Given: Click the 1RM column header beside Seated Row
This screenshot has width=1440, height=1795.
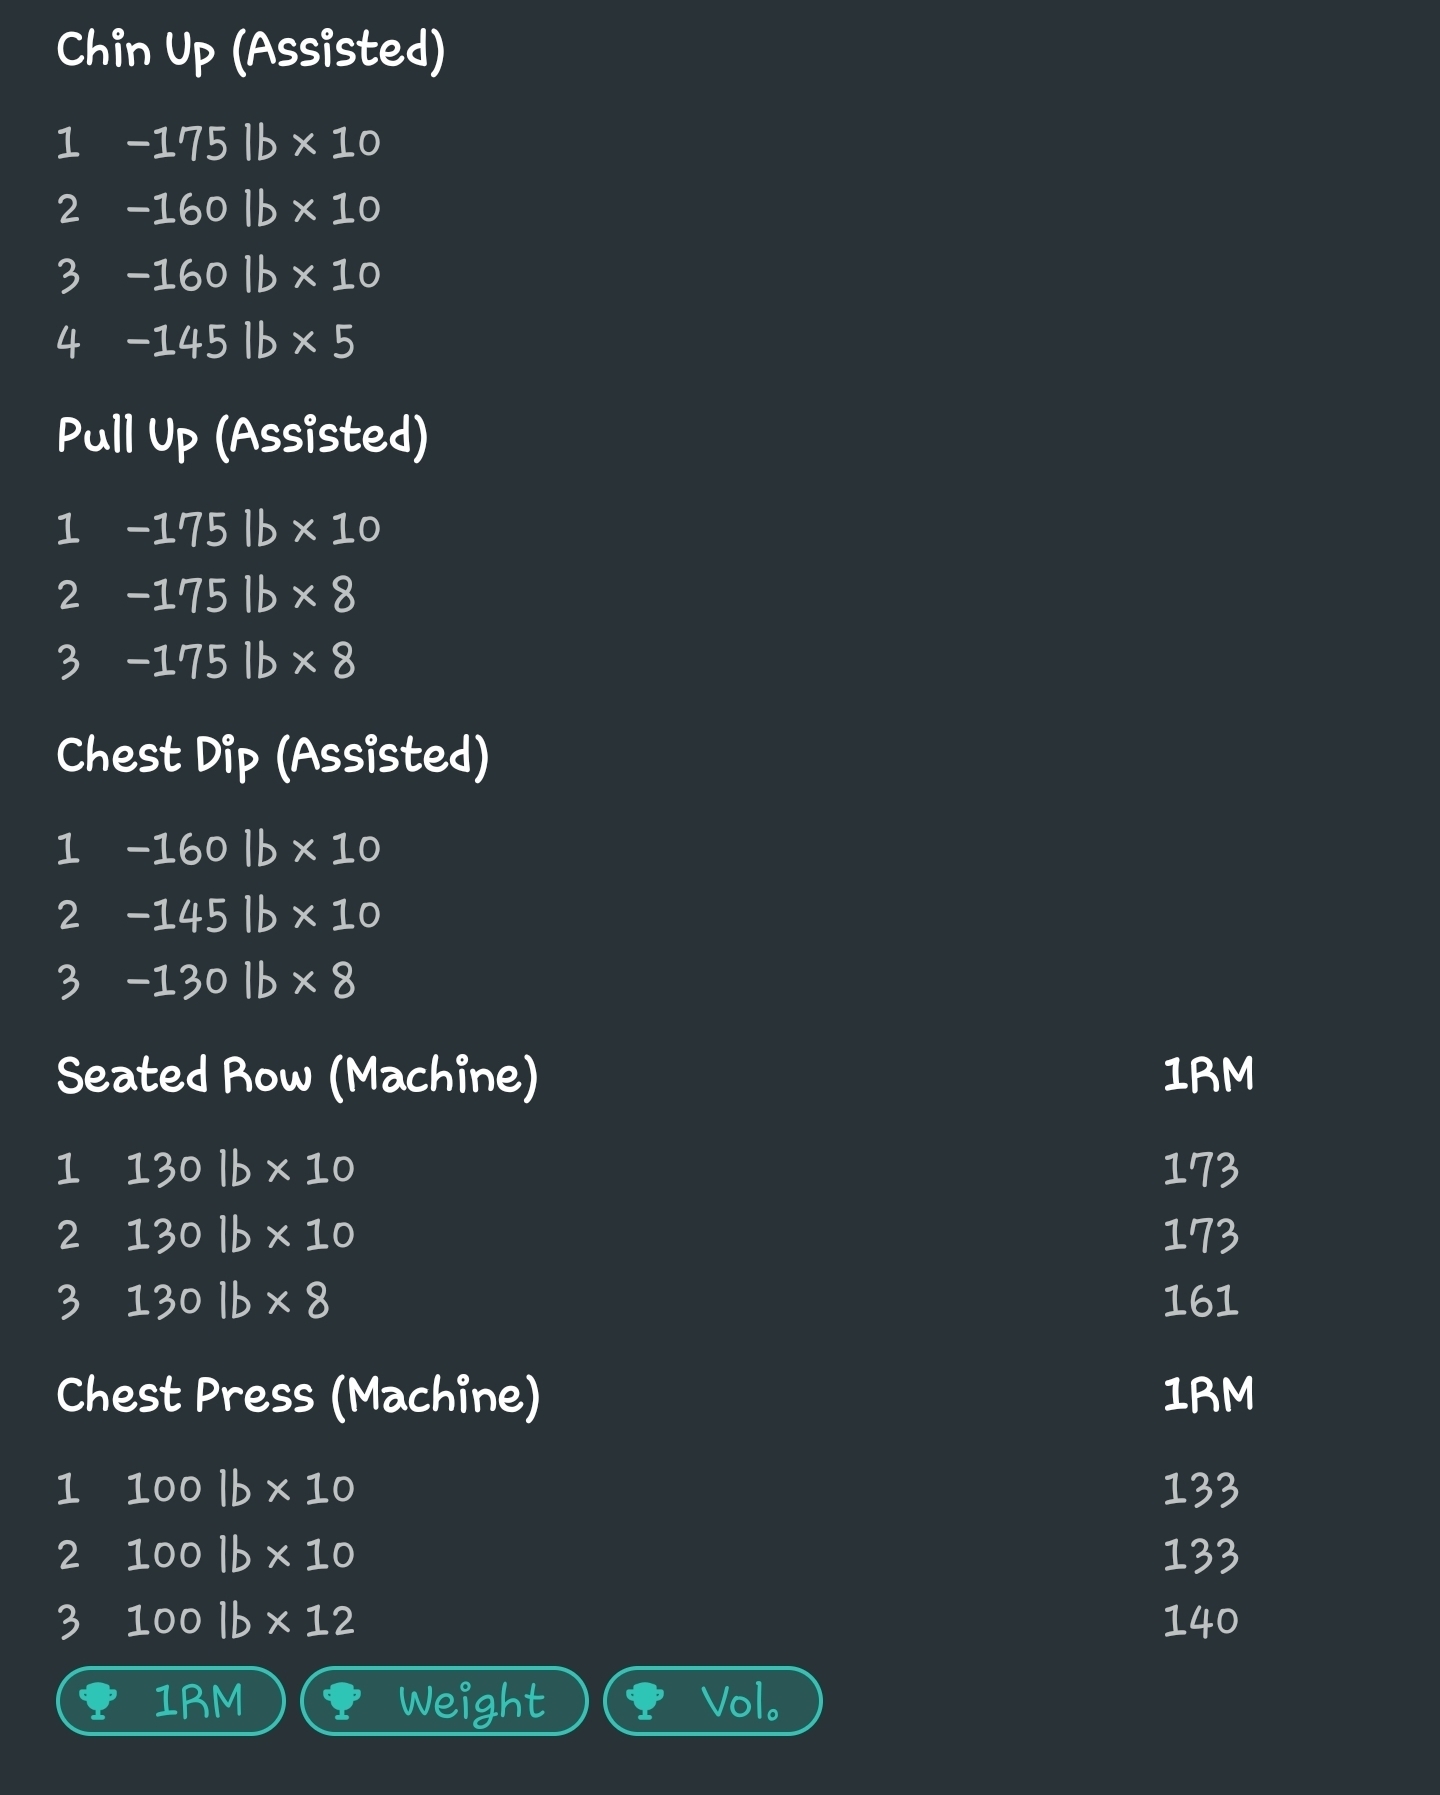Looking at the screenshot, I should point(1208,1076).
